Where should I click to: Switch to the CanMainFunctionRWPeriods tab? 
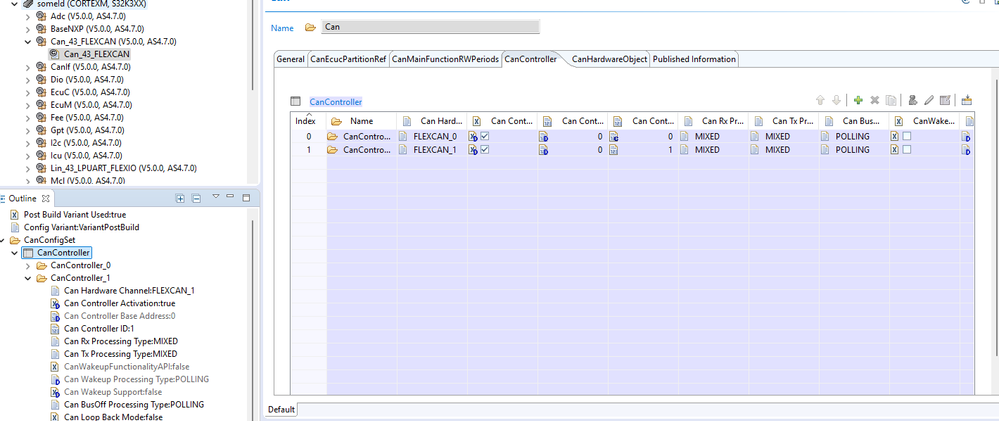(445, 59)
